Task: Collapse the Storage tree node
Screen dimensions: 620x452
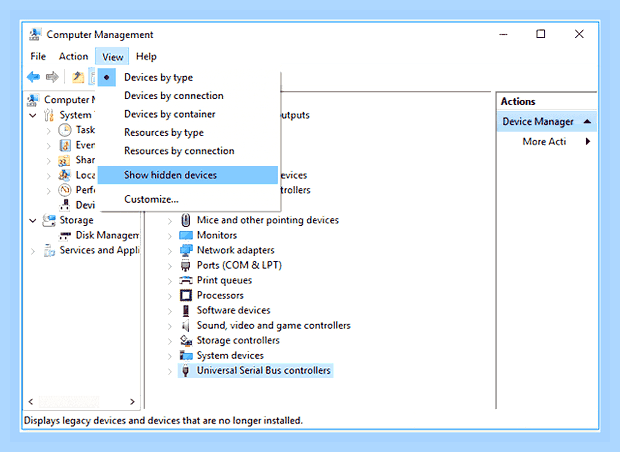Action: coord(33,220)
